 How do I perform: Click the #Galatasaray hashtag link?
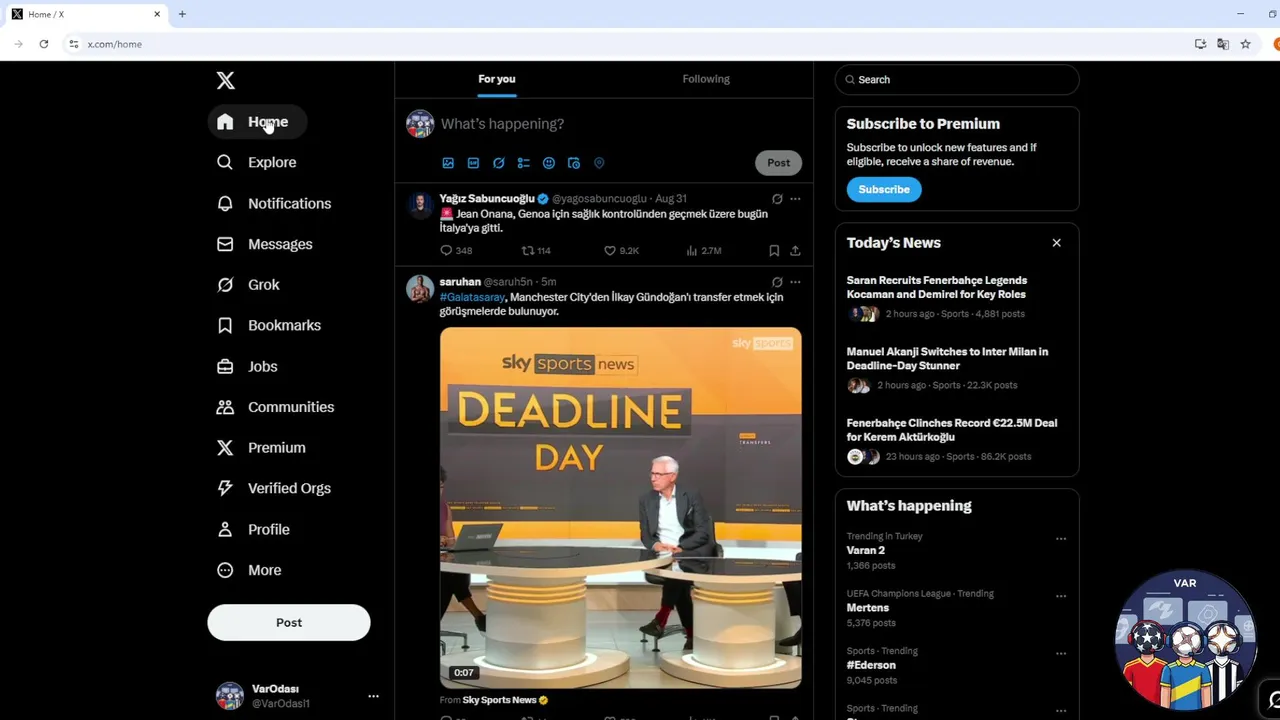(x=472, y=297)
